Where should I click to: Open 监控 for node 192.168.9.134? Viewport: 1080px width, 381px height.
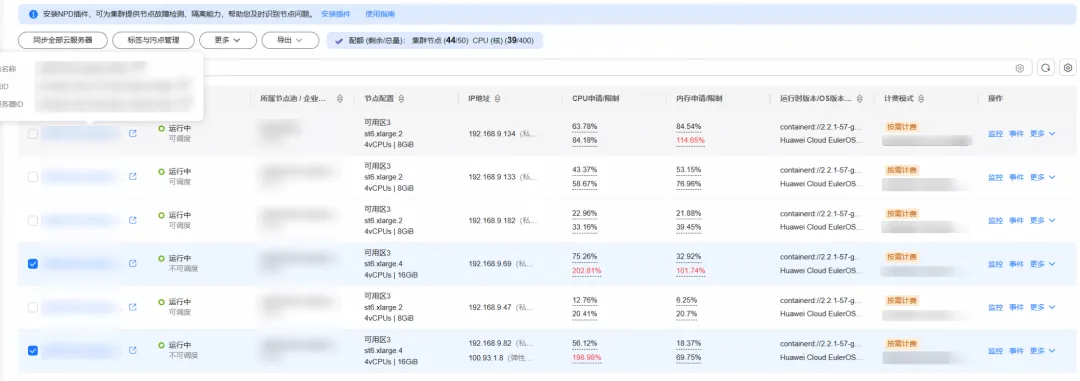tap(995, 134)
